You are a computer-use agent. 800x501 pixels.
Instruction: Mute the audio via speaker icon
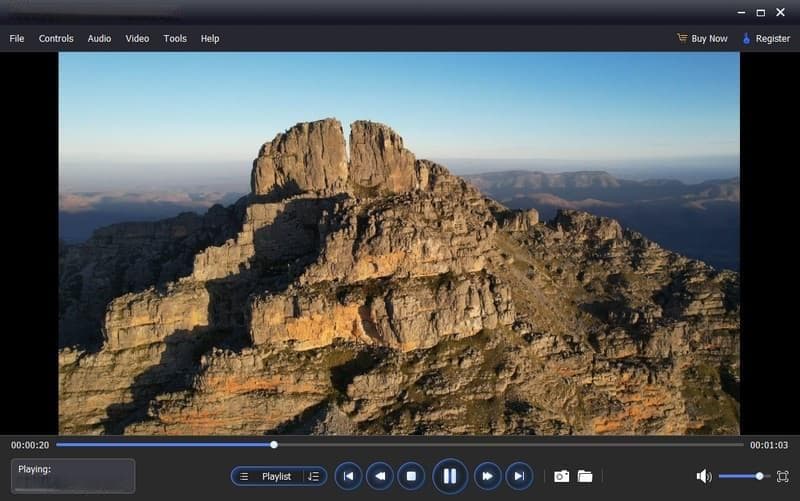(704, 477)
